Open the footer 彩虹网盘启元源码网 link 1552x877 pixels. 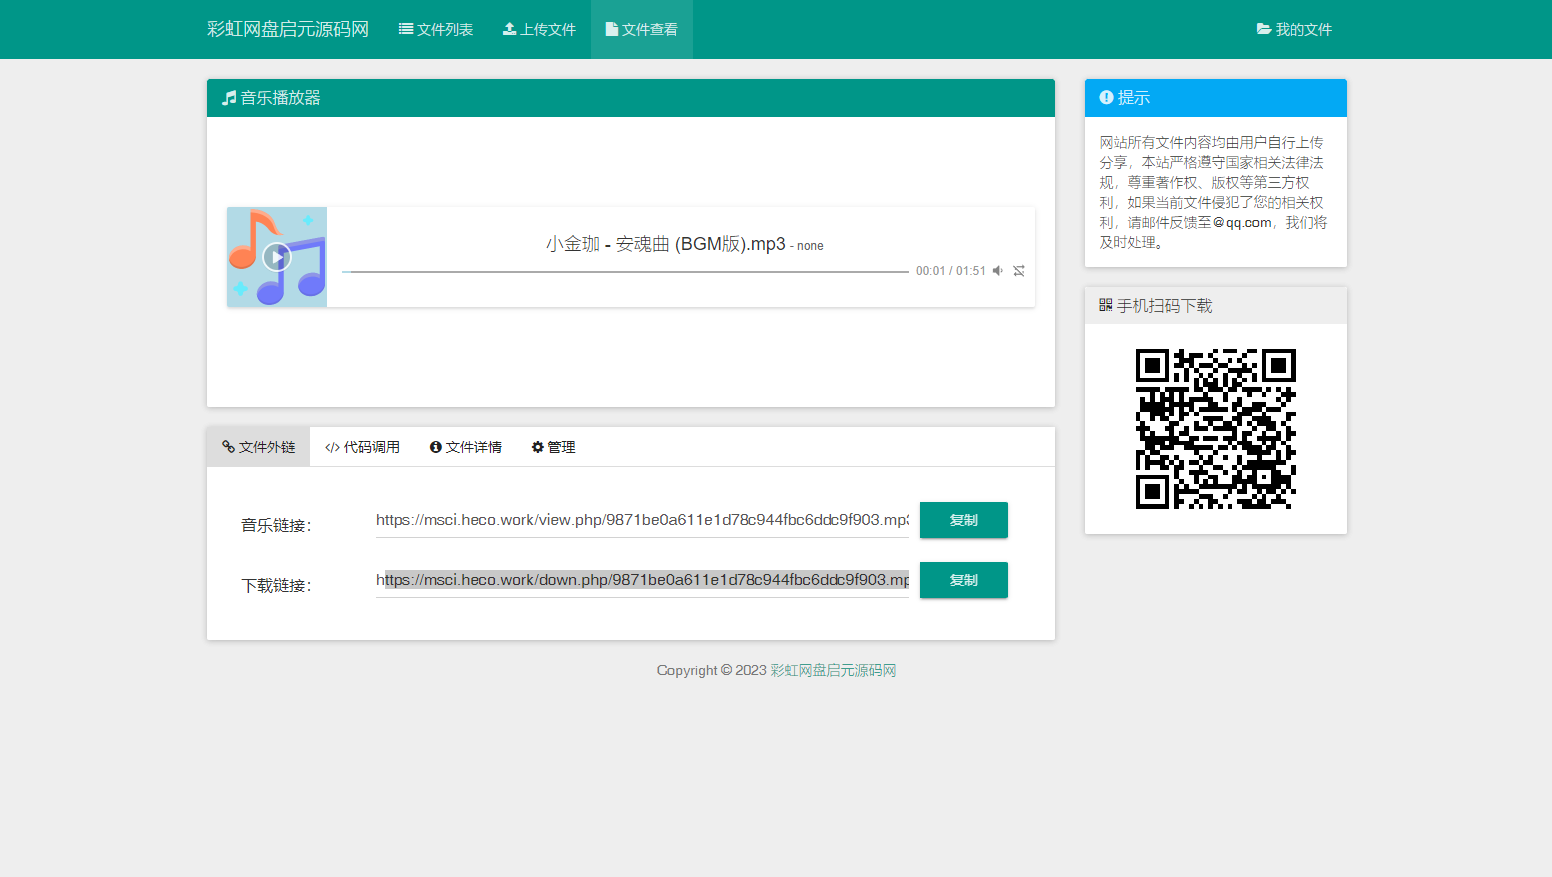point(833,670)
